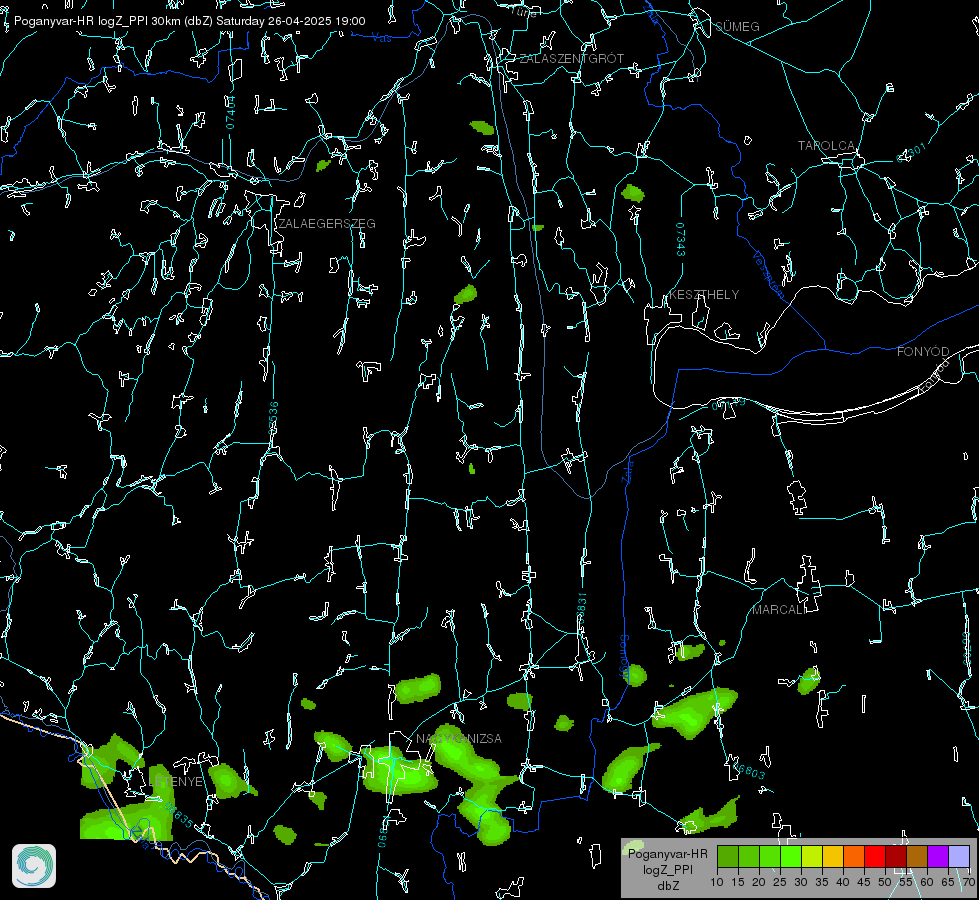Select the brown 55–60 dBZ legend swatch
The width and height of the screenshot is (979, 900).
coord(917,856)
